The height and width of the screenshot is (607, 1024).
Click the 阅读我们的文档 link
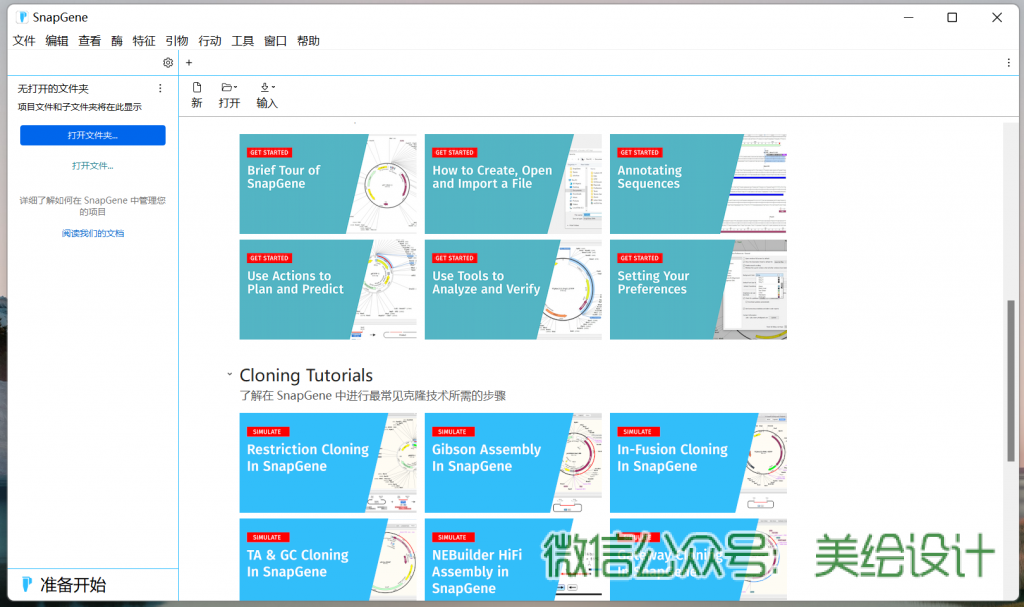click(x=93, y=233)
